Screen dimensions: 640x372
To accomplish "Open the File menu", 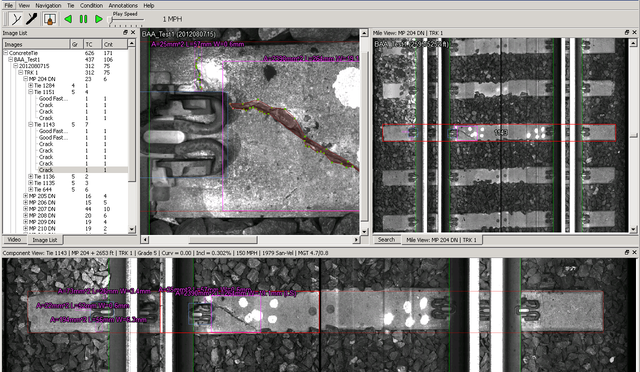I will 9,5.
